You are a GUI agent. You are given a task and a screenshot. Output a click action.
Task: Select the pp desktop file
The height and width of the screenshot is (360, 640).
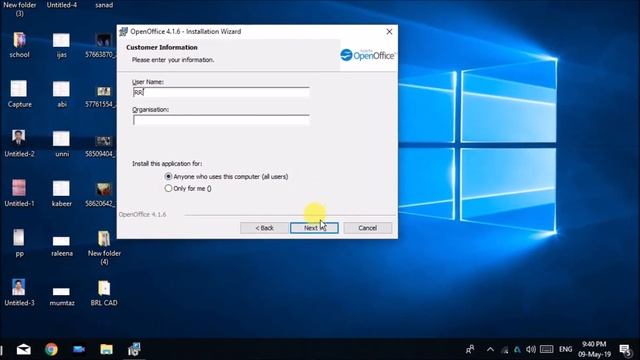pos(19,243)
